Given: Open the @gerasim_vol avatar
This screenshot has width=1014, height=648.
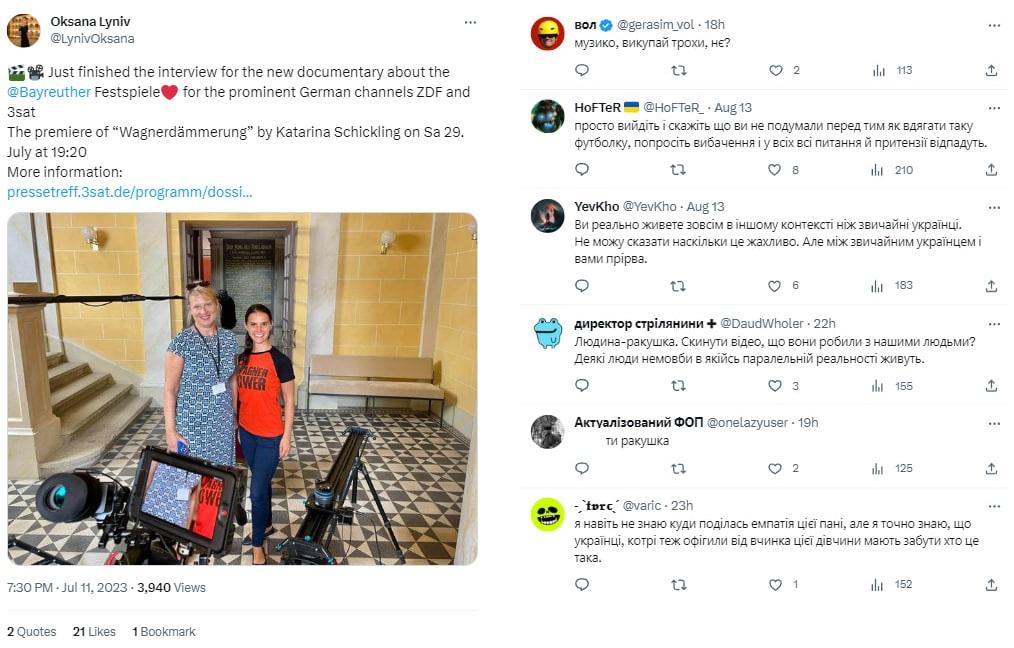Looking at the screenshot, I should [x=548, y=34].
